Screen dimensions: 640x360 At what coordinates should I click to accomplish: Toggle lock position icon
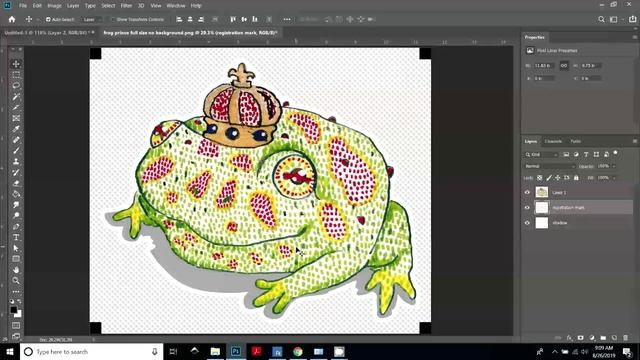[x=558, y=178]
